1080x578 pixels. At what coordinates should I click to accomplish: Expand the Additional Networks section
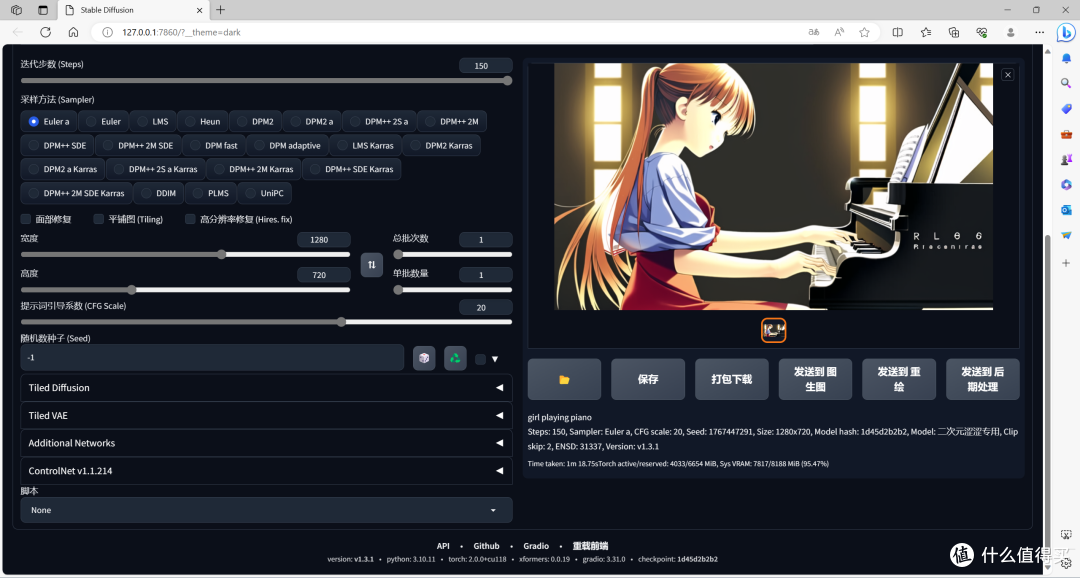click(x=267, y=443)
